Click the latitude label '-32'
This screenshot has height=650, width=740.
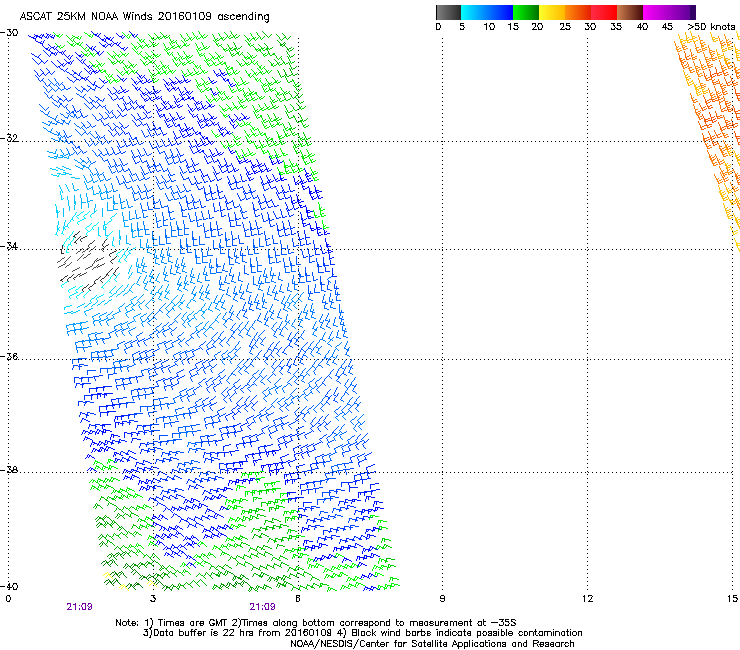coord(9,138)
